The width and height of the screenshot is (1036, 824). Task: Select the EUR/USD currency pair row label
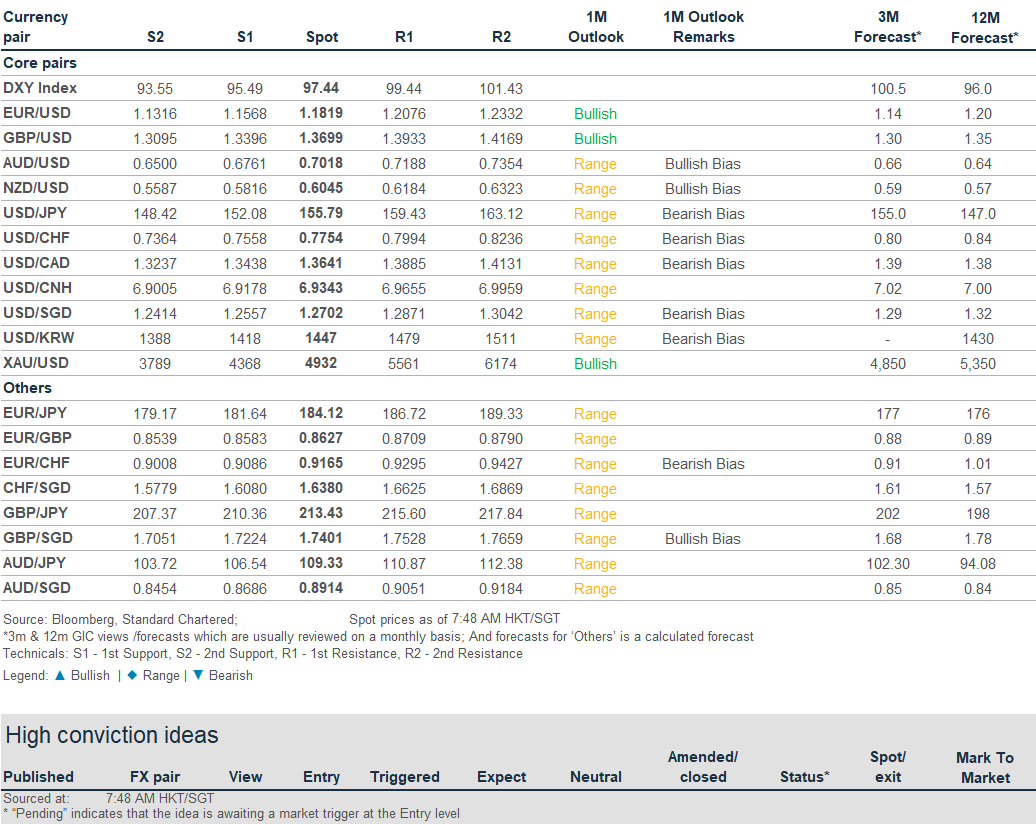click(37, 113)
